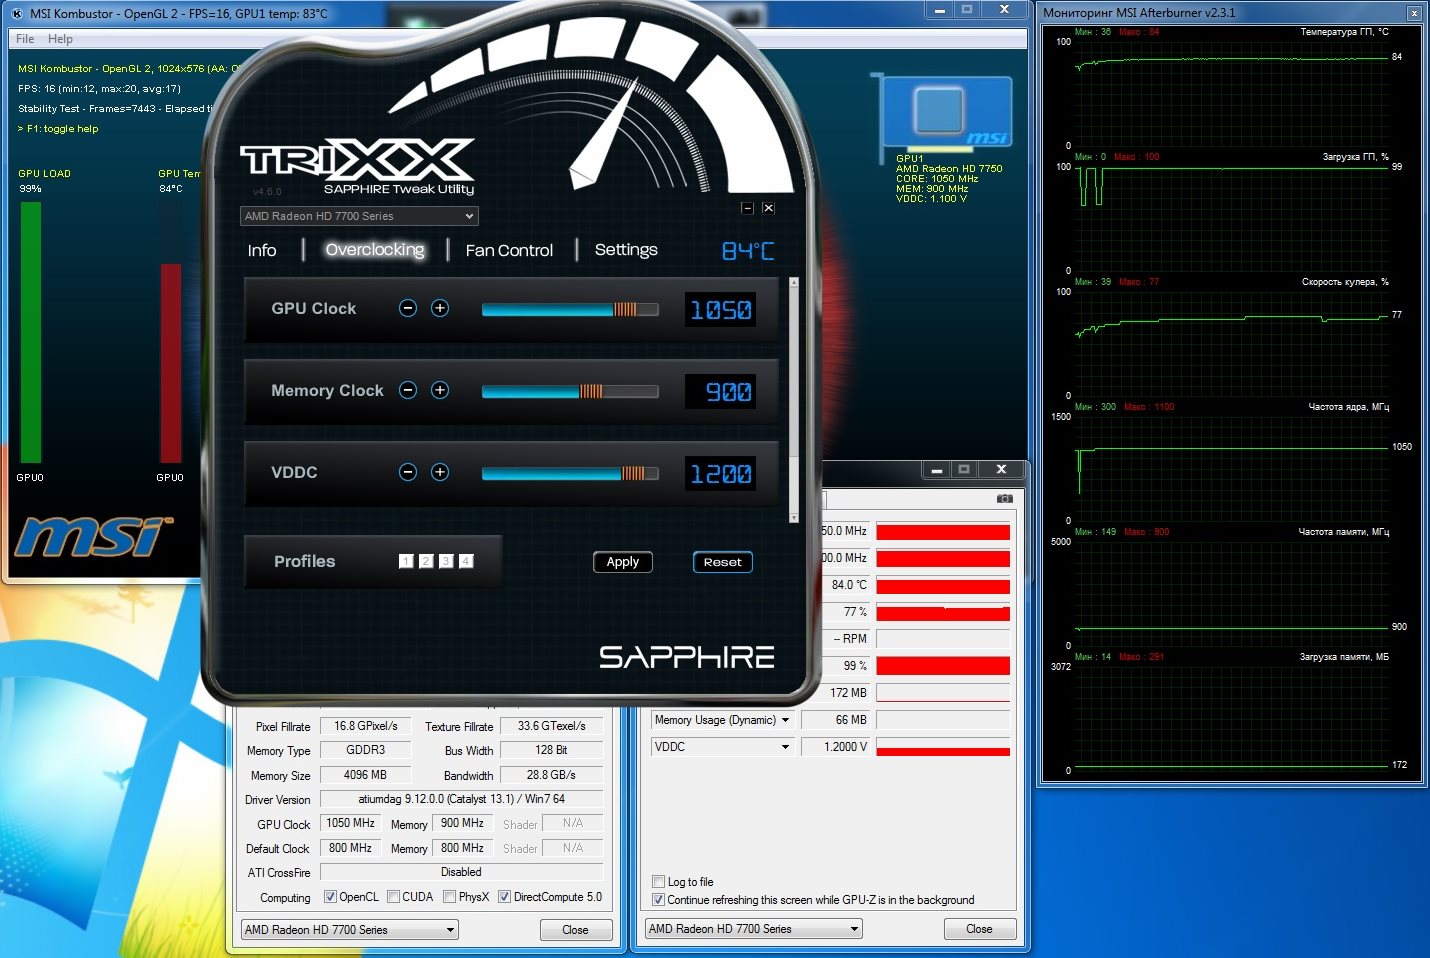The height and width of the screenshot is (958, 1430).
Task: Click the Memory Clock slider
Action: point(570,392)
